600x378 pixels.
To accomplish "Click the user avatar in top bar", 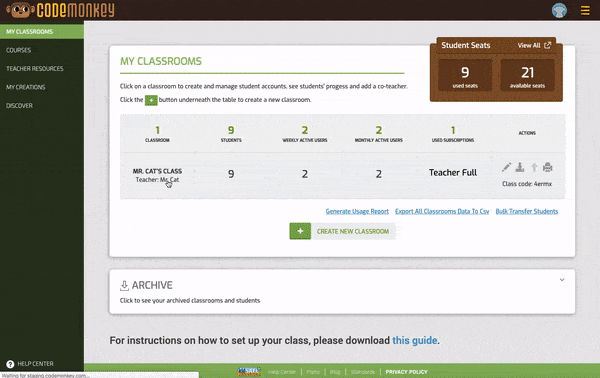I will tap(559, 10).
